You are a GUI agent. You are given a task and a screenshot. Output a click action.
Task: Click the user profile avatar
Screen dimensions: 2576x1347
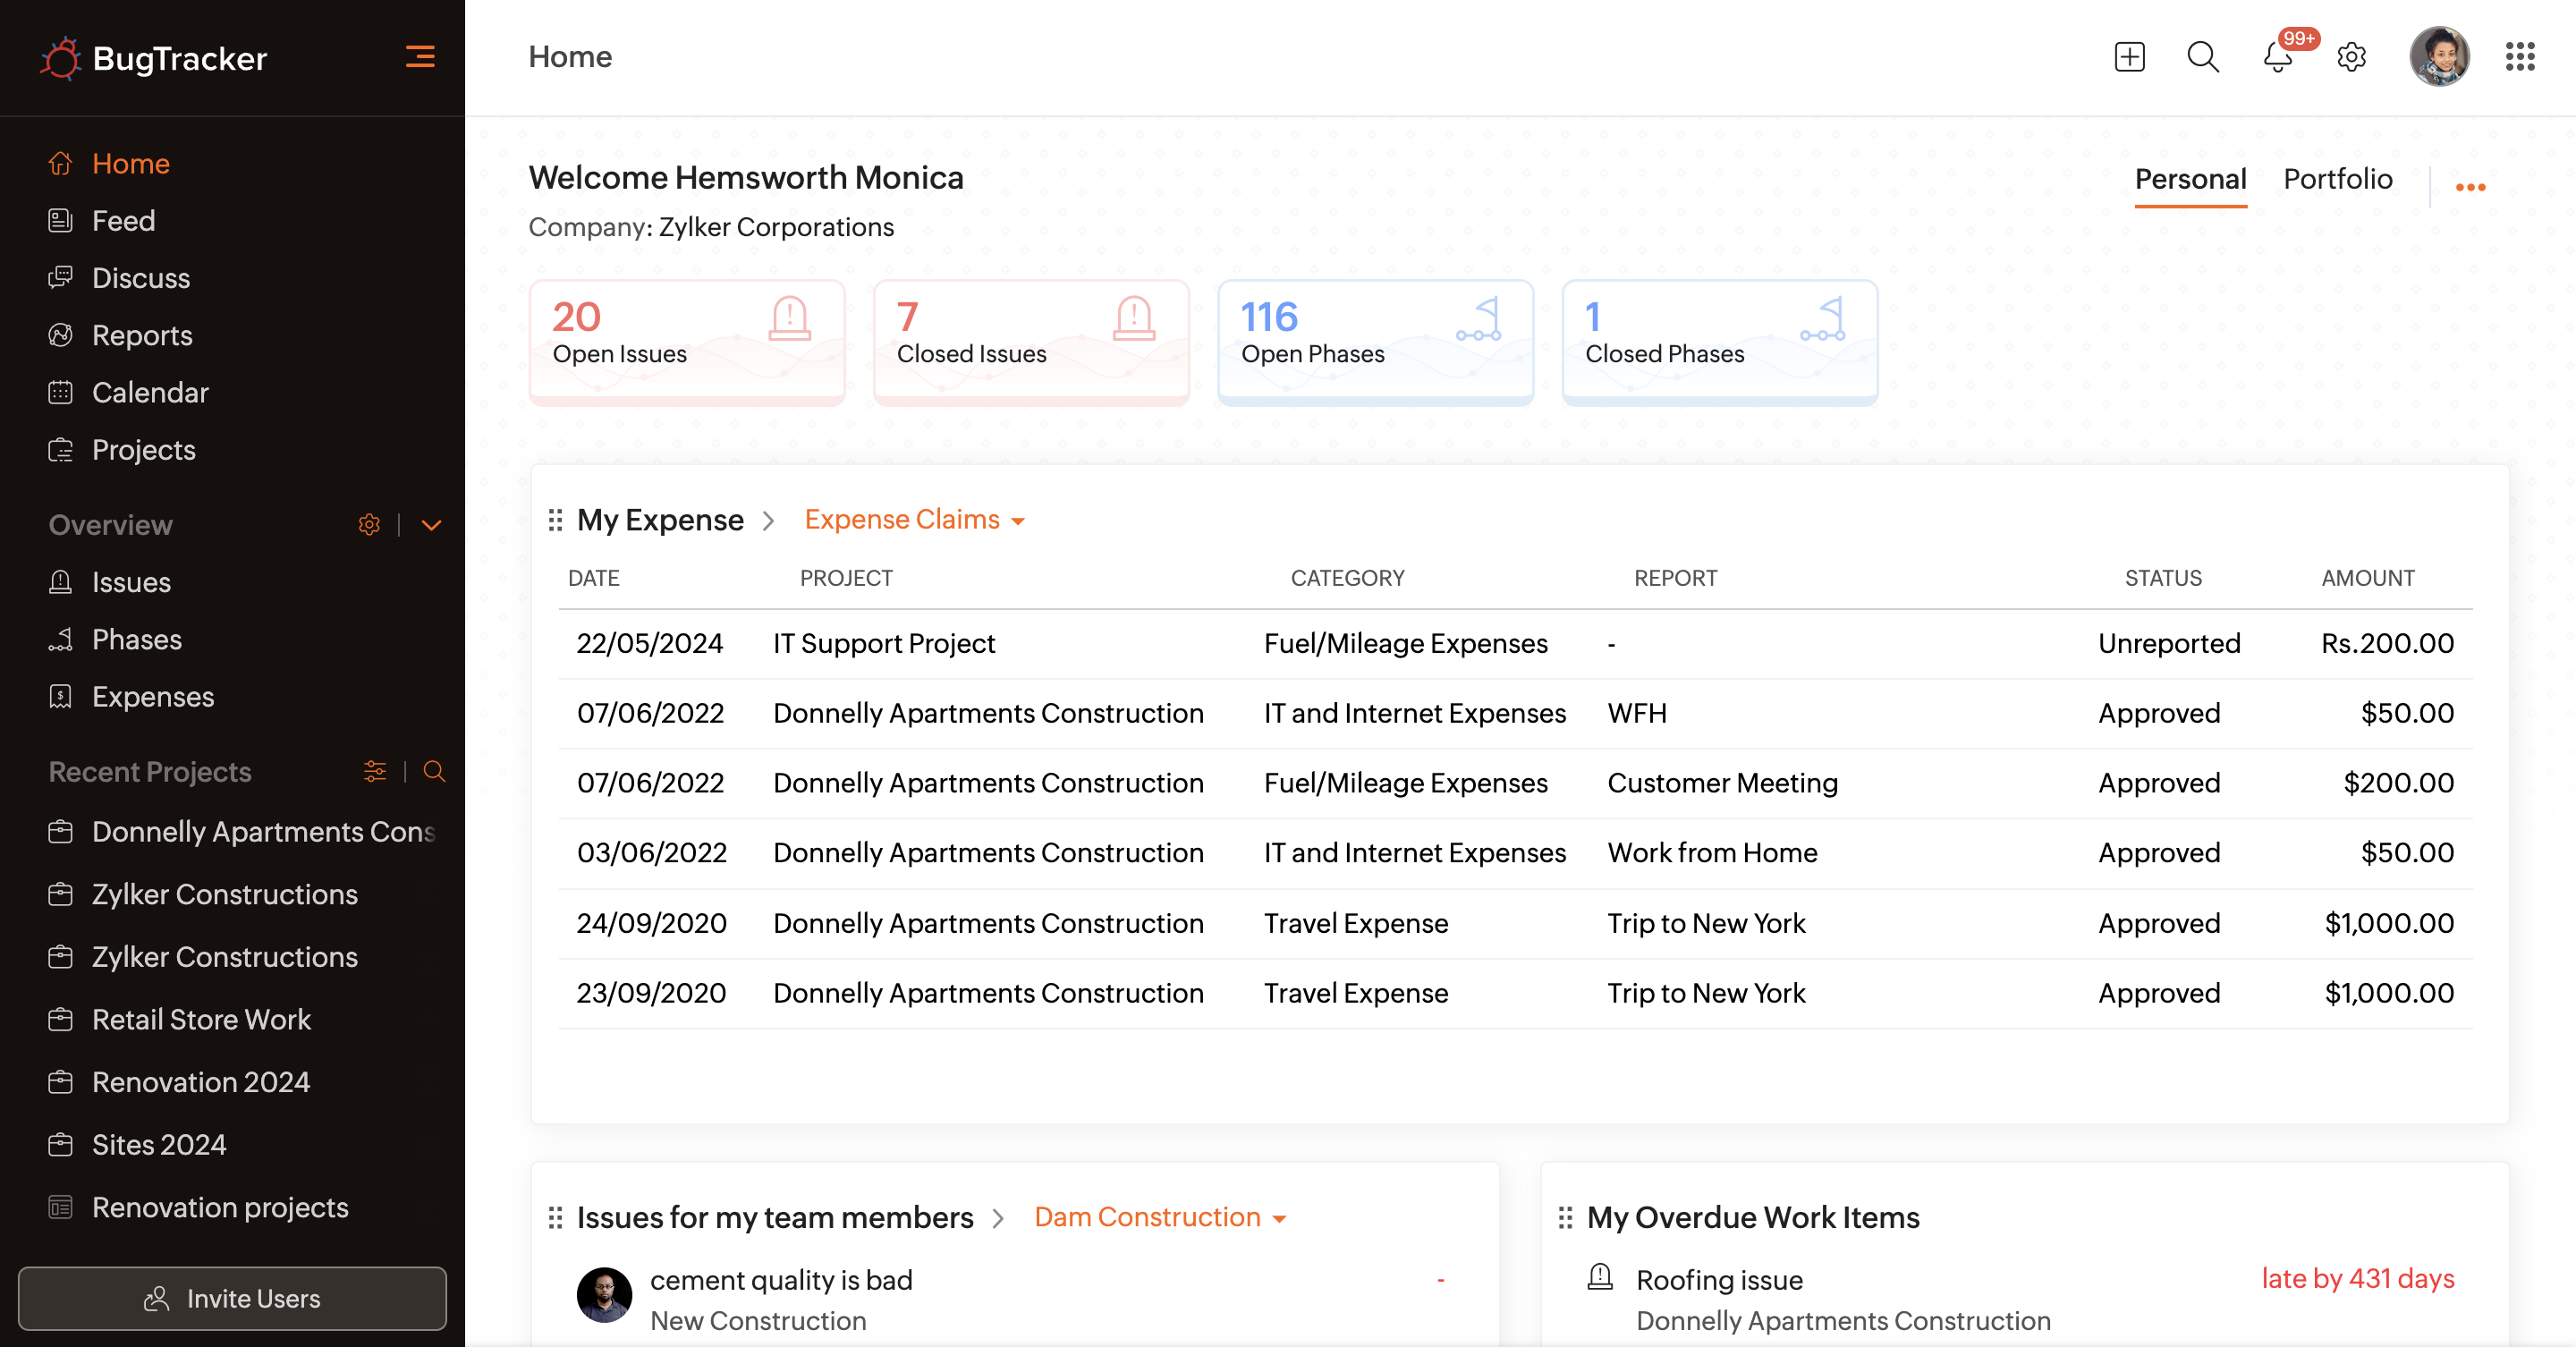[x=2439, y=57]
